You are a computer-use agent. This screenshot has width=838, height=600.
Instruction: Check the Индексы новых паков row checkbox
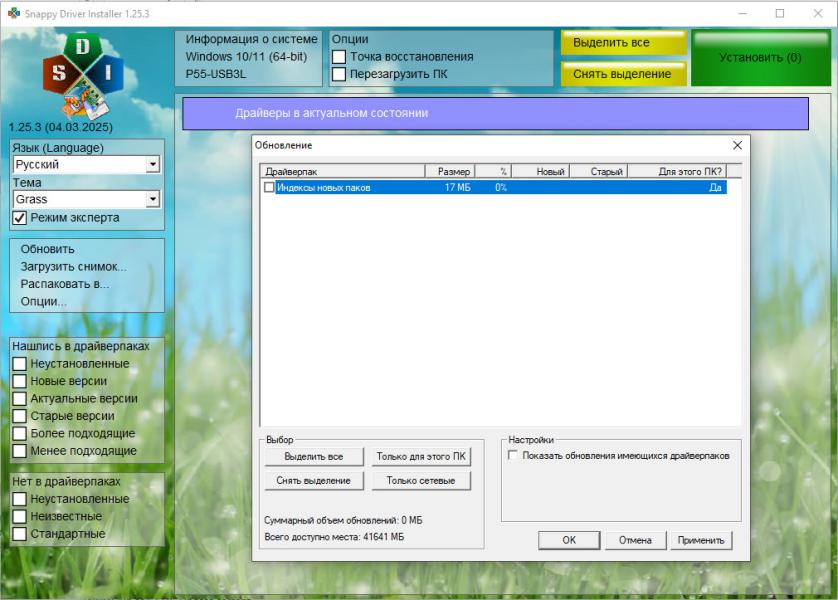[268, 187]
